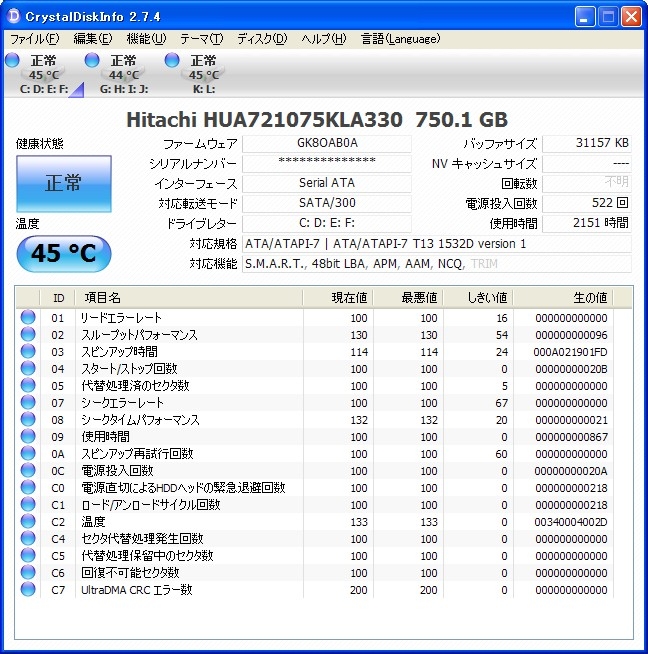The width and height of the screenshot is (648, 654).
Task: Click the threshold value 67 in row 07
Action: pyautogui.click(x=501, y=403)
